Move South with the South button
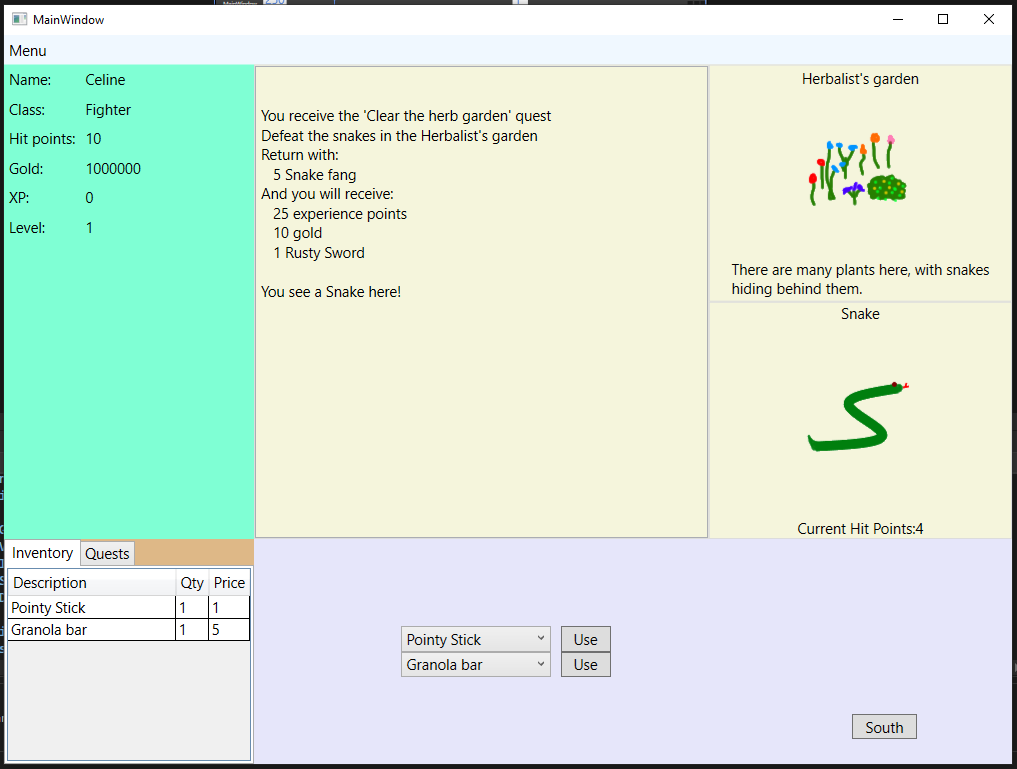This screenshot has width=1017, height=769. coord(884,727)
